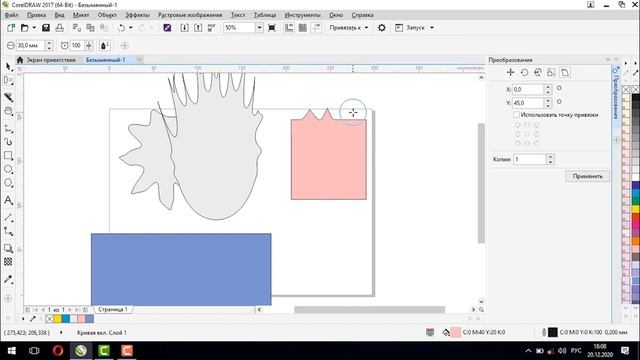Enable 'Использовать точку привязки' checkbox
The image size is (640, 360).
pos(517,115)
